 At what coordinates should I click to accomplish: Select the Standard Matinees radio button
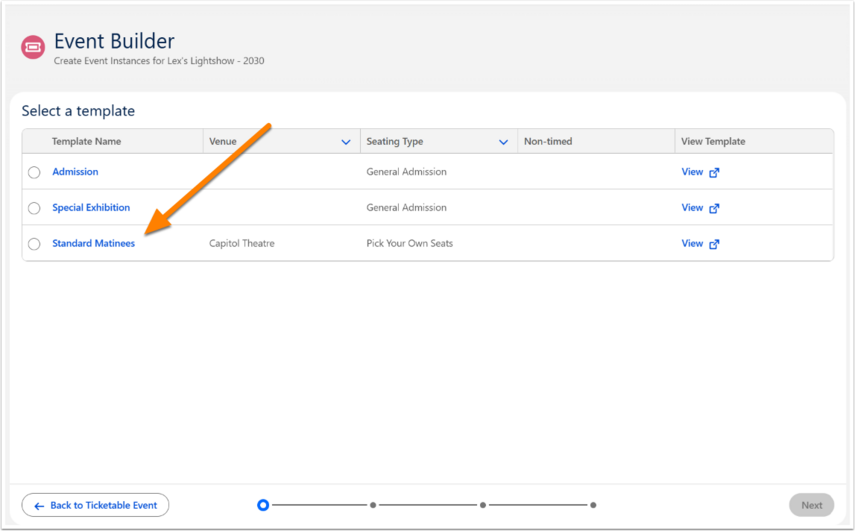click(x=34, y=244)
